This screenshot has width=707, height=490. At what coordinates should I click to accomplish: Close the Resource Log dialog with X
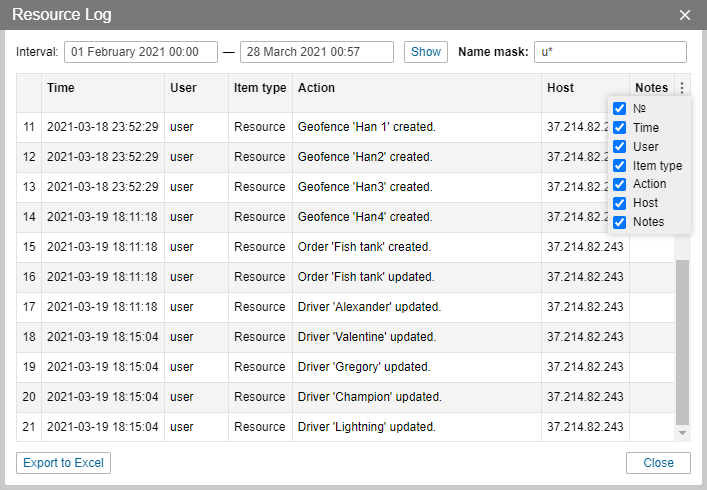tap(685, 15)
